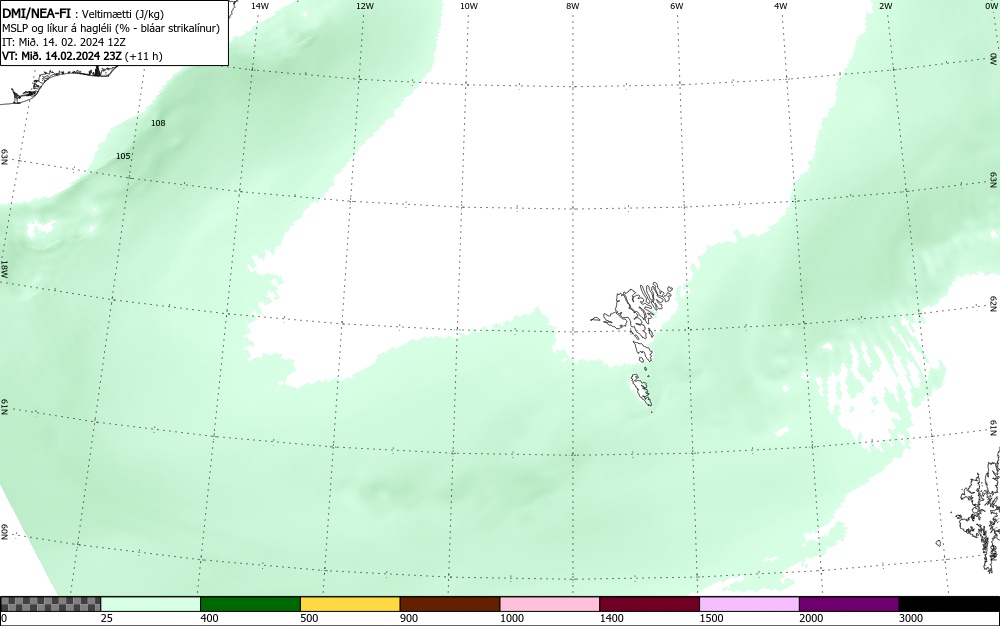
Task: Click the 12W longitude label
Action: point(365,6)
